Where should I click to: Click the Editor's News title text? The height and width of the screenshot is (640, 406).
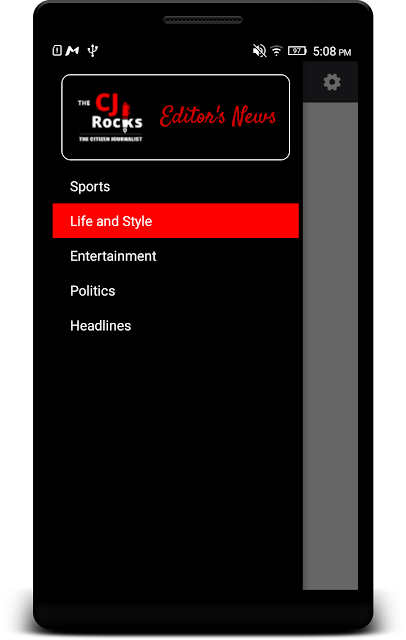(217, 116)
